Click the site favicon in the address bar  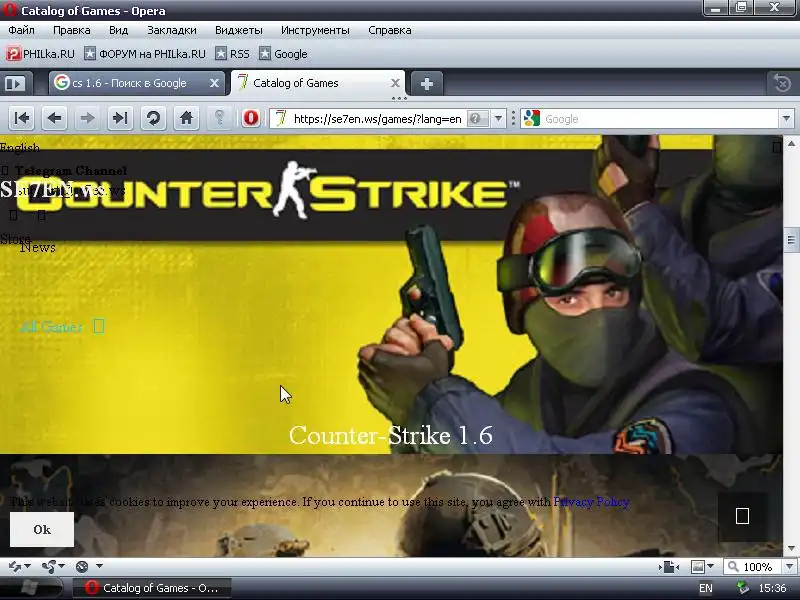coord(281,118)
